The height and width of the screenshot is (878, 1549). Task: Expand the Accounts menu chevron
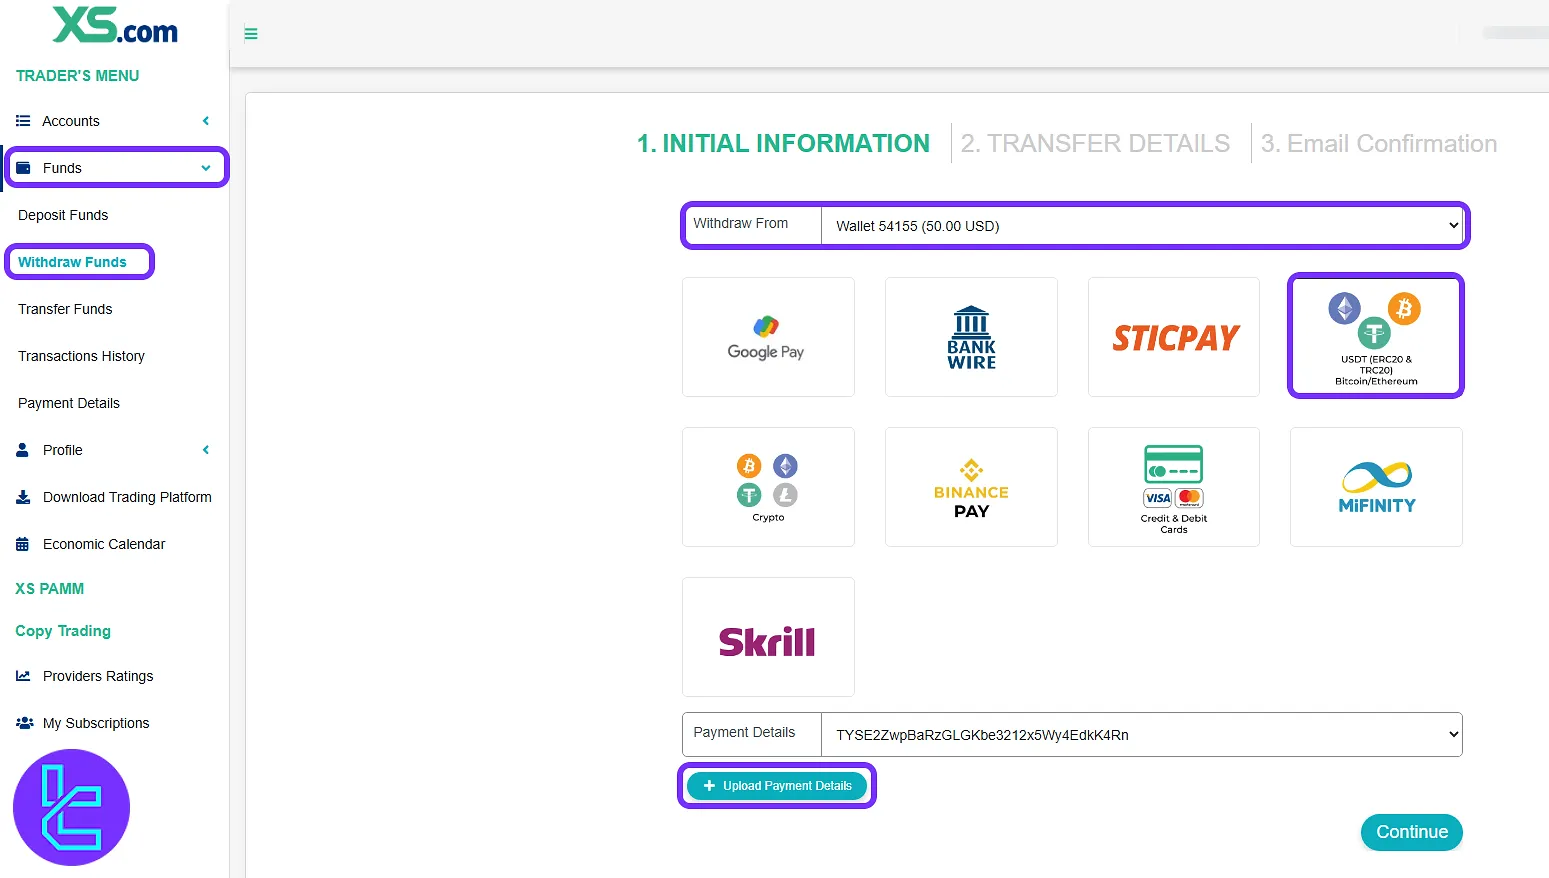[x=206, y=121]
